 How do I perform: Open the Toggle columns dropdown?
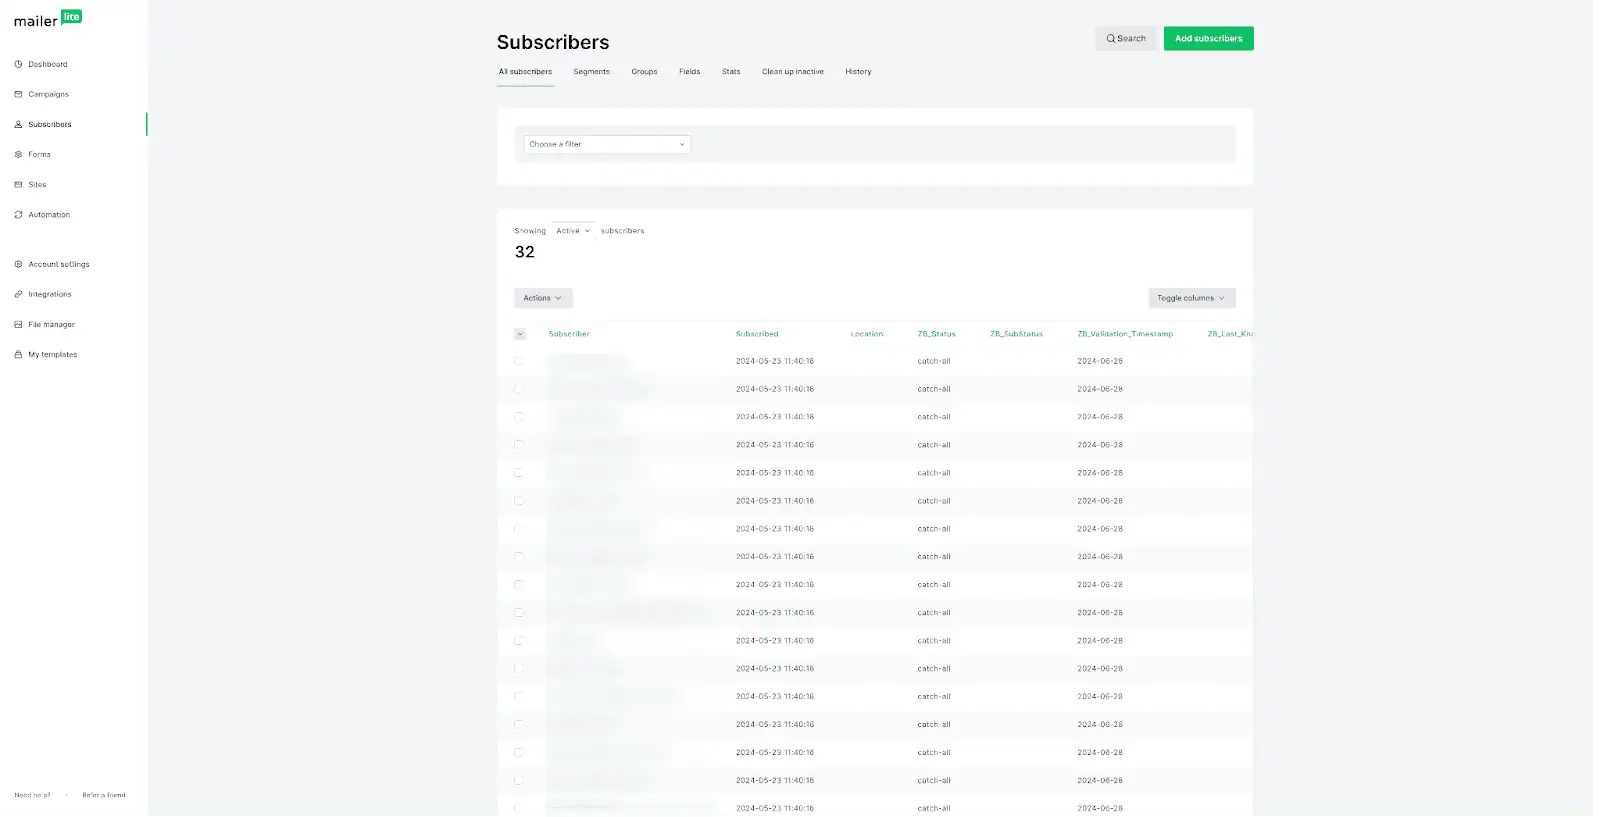[x=1191, y=298]
